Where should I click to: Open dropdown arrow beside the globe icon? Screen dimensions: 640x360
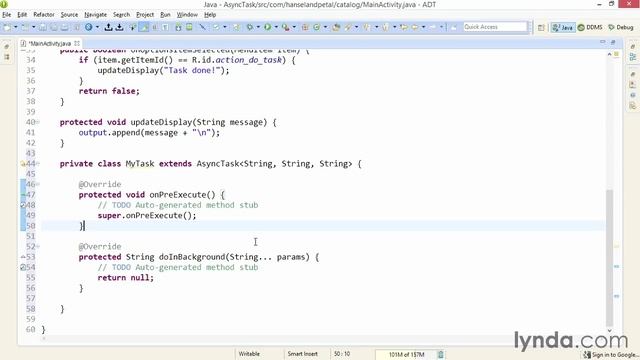coord(97,27)
